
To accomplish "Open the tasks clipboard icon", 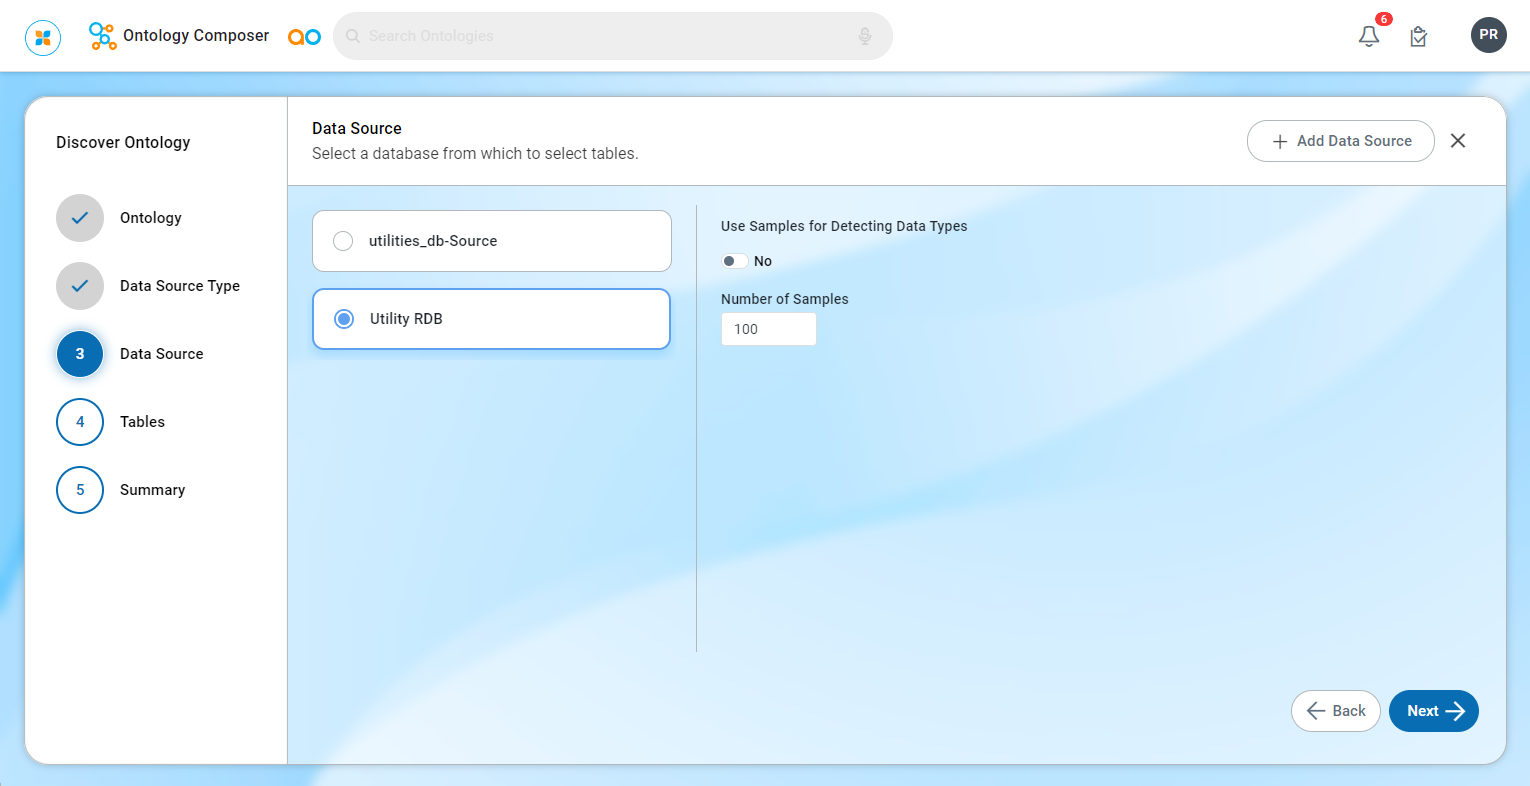I will click(1418, 37).
